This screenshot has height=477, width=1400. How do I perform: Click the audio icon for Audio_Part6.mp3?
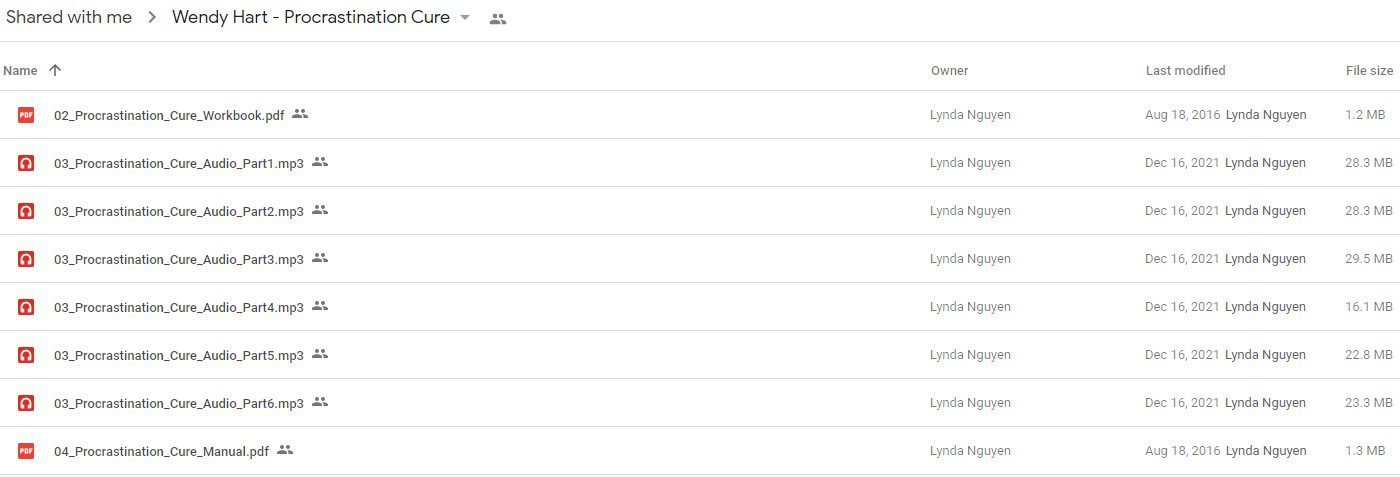pyautogui.click(x=26, y=403)
